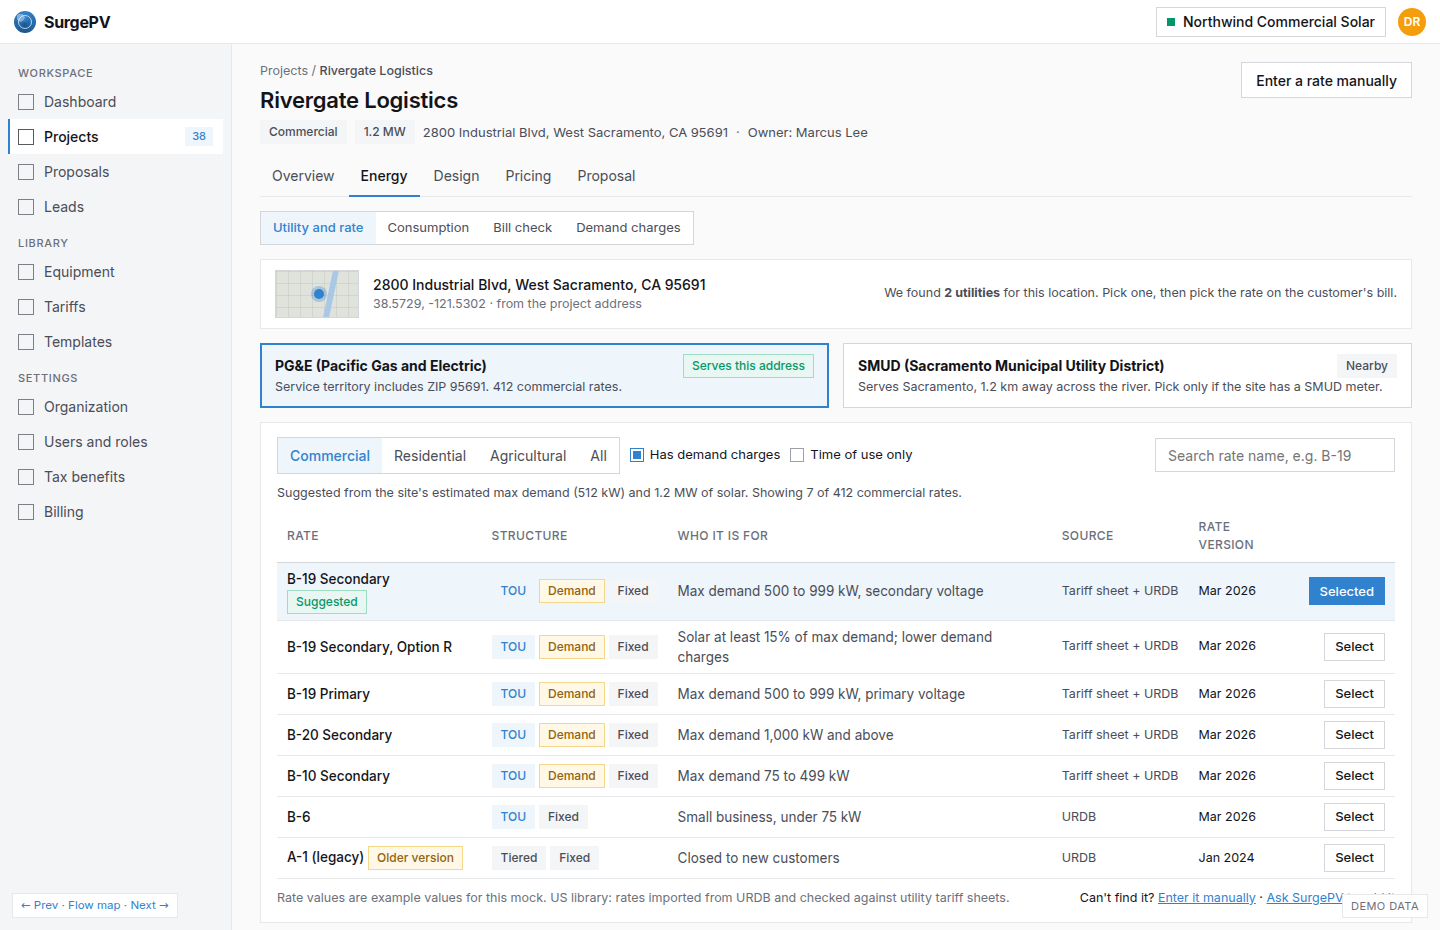Open the Northwind Commercial Solar organization switcher
Image resolution: width=1440 pixels, height=930 pixels.
1270,22
